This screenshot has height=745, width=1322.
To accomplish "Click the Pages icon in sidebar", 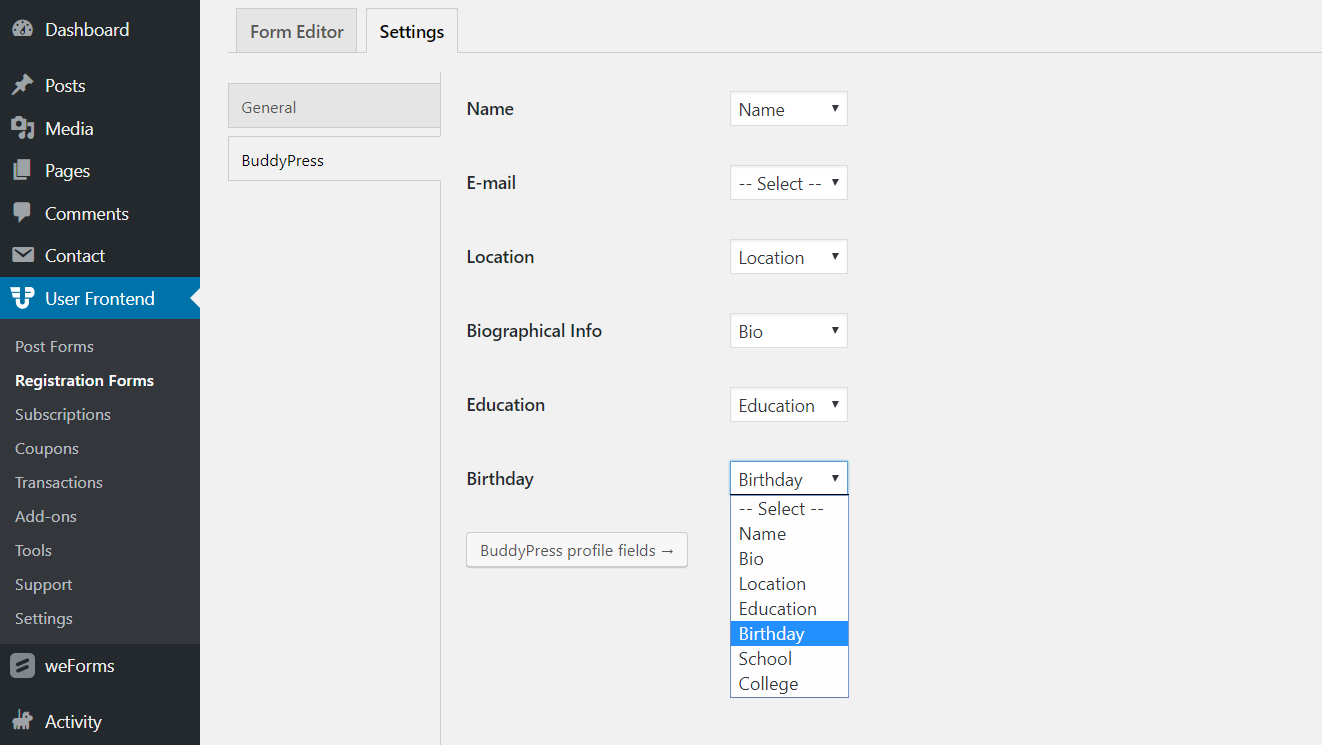I will tap(22, 171).
